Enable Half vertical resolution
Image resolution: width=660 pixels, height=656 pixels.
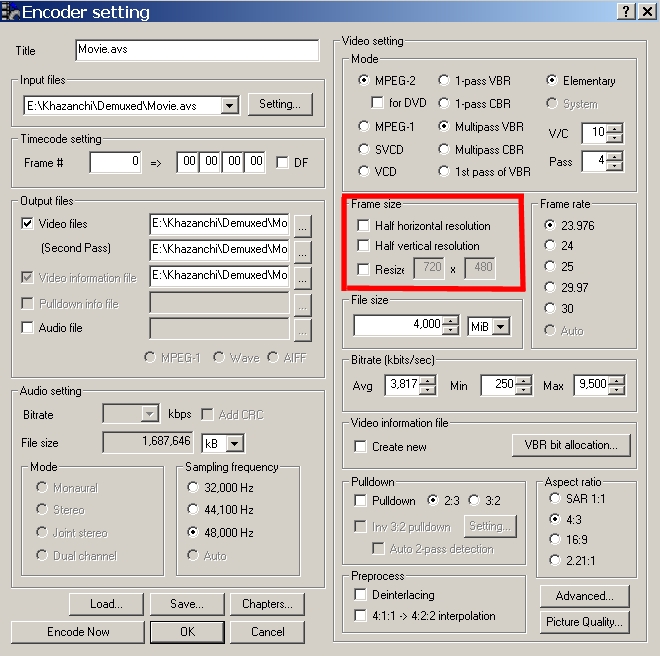(363, 245)
